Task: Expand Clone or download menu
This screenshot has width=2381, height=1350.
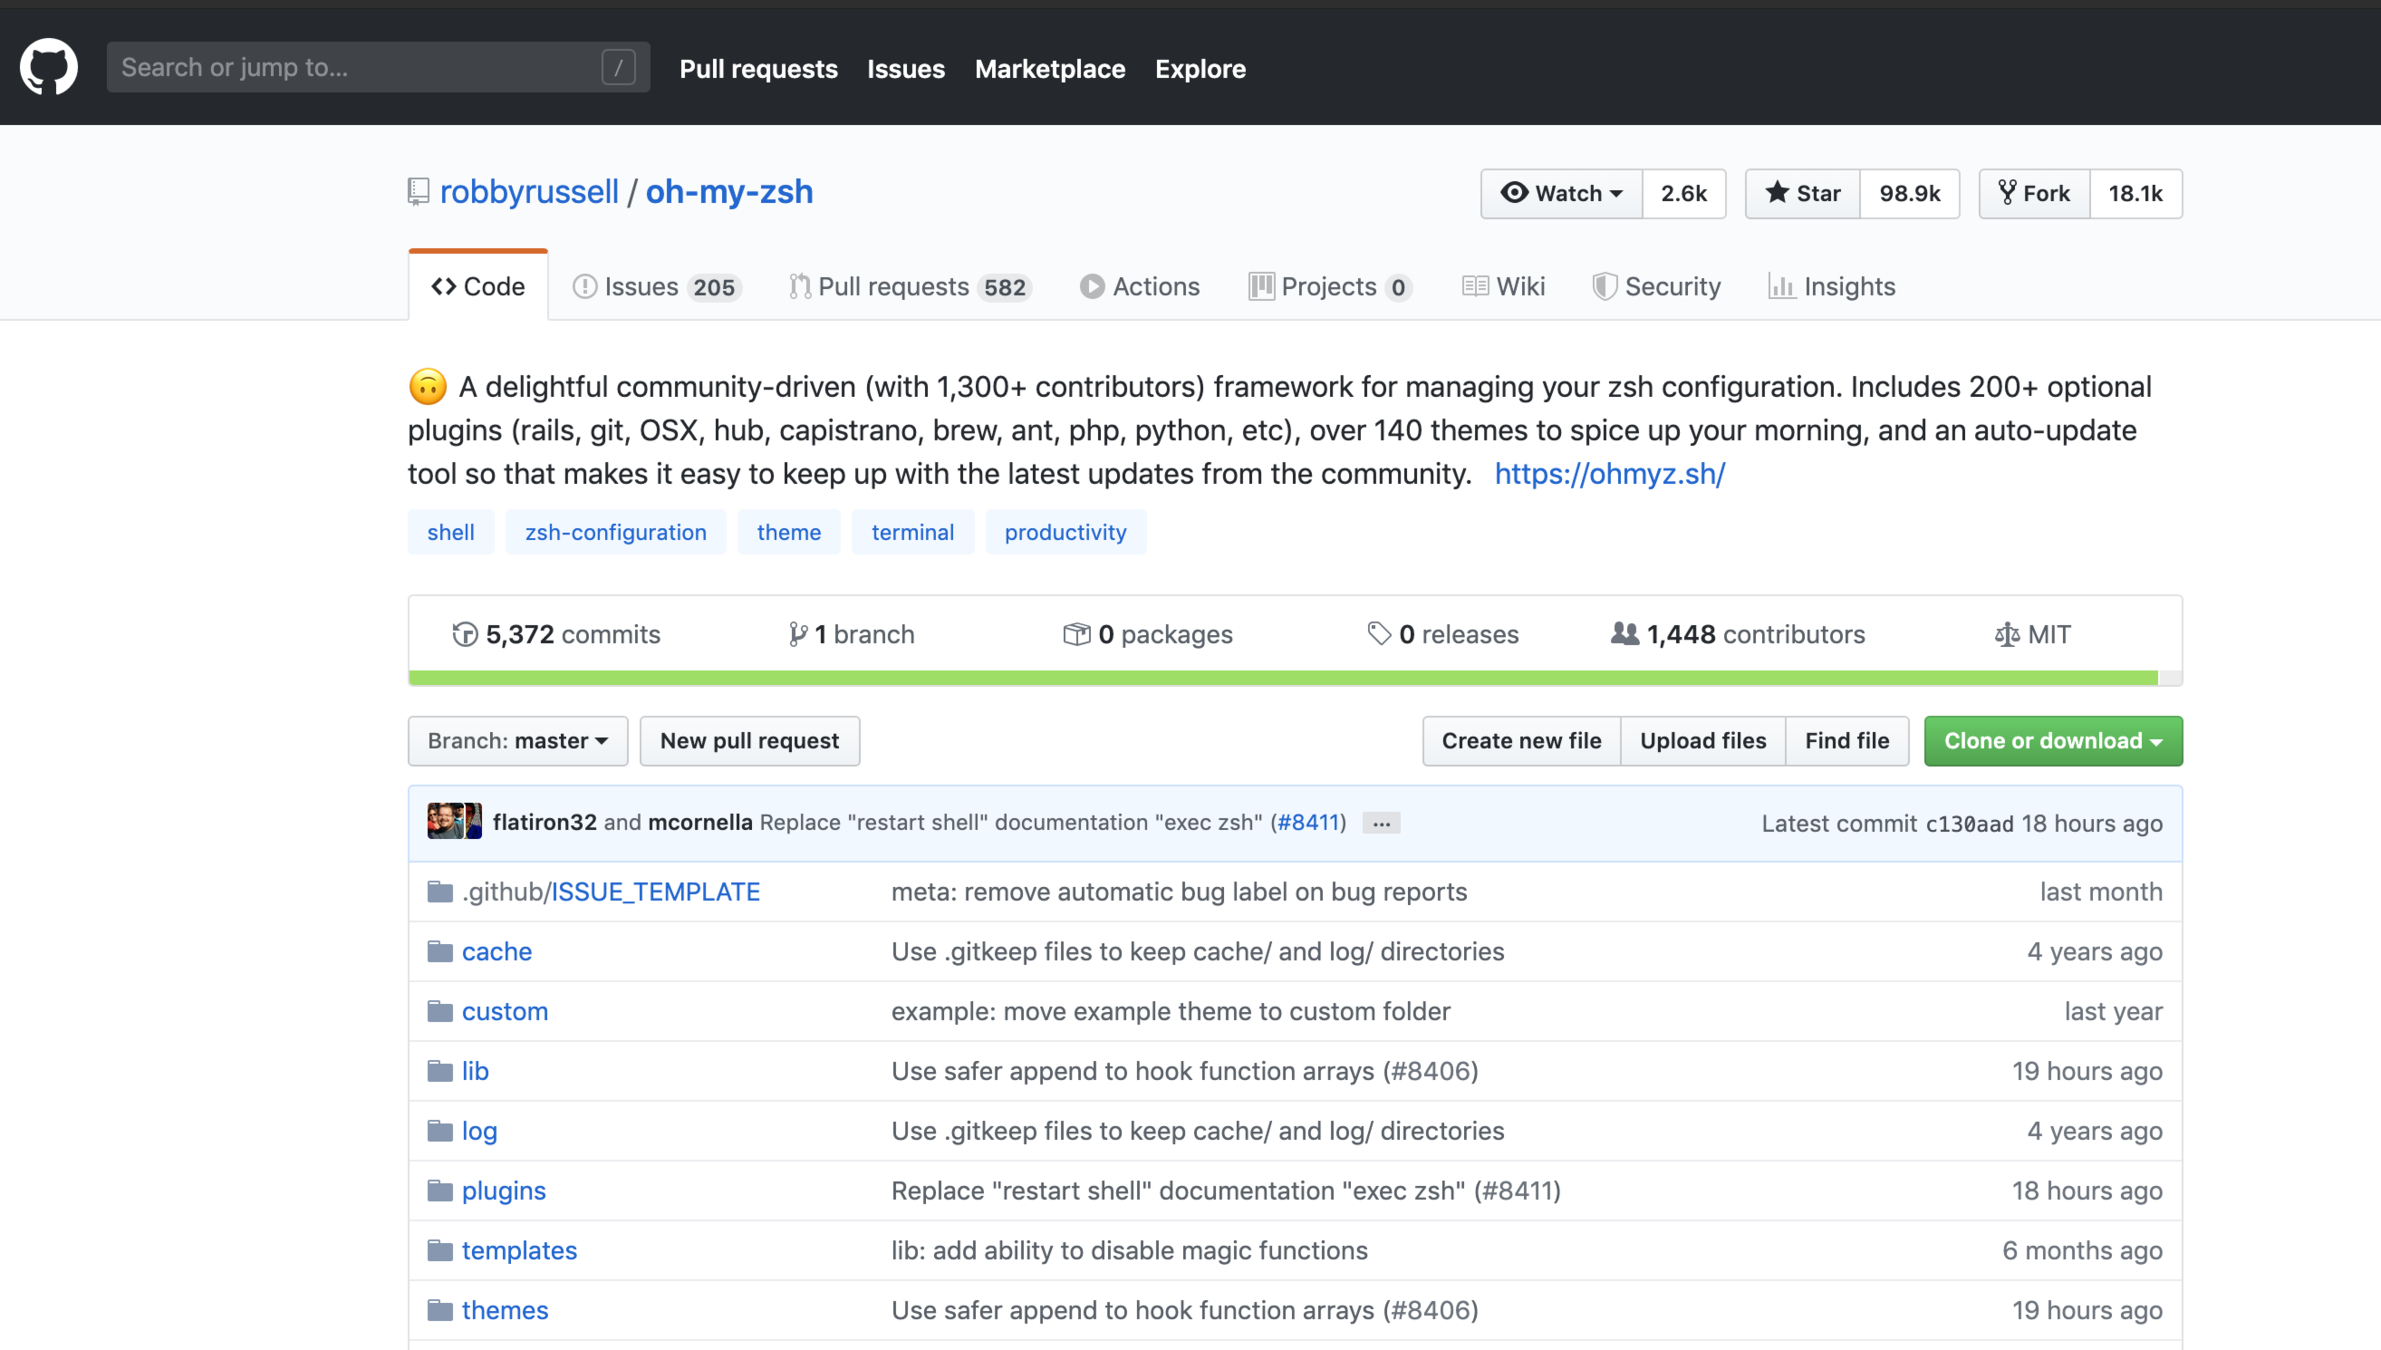Action: 2052,741
